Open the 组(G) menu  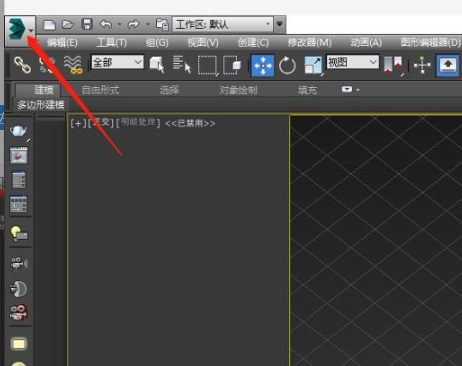coord(157,43)
